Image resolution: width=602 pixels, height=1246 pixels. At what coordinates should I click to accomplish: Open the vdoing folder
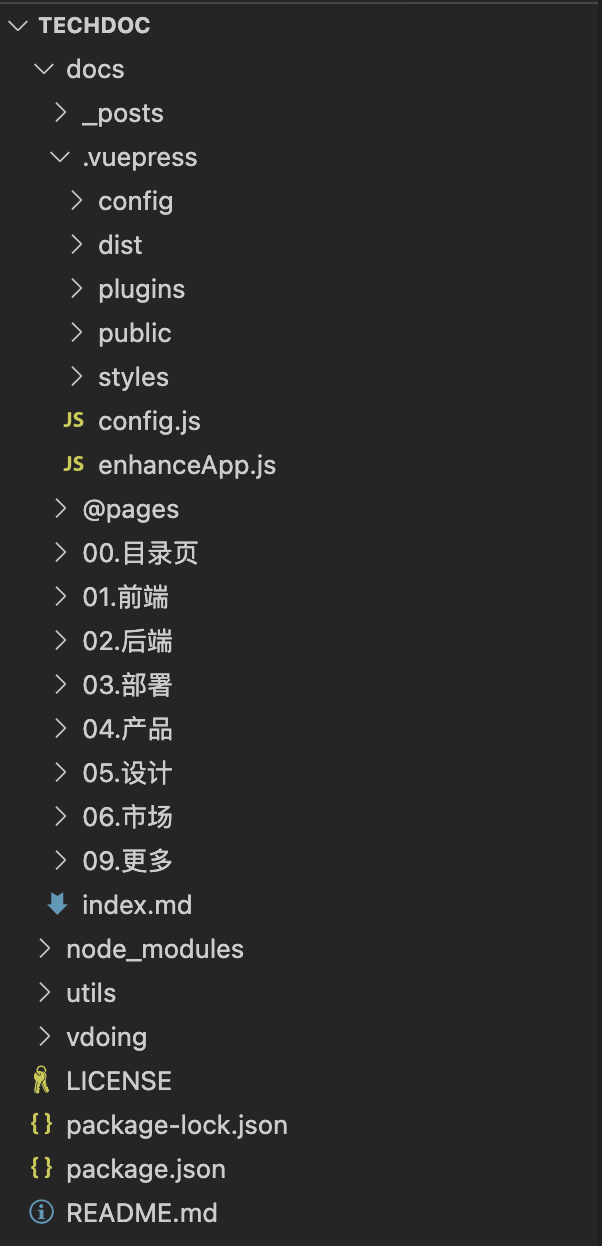coord(106,1037)
